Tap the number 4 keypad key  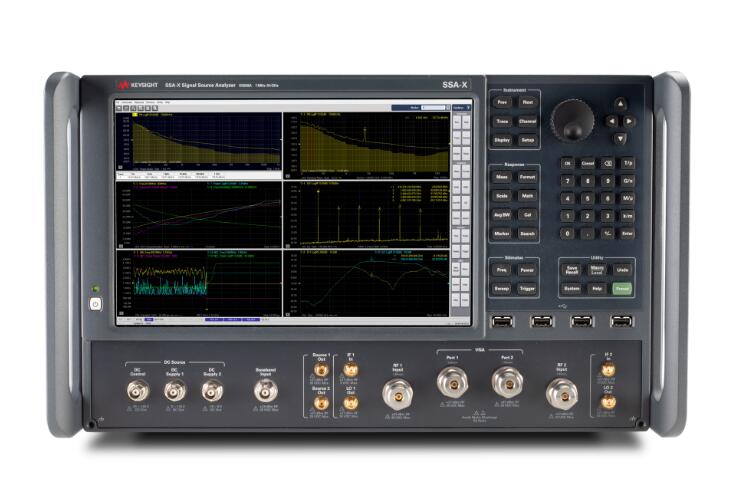point(568,198)
